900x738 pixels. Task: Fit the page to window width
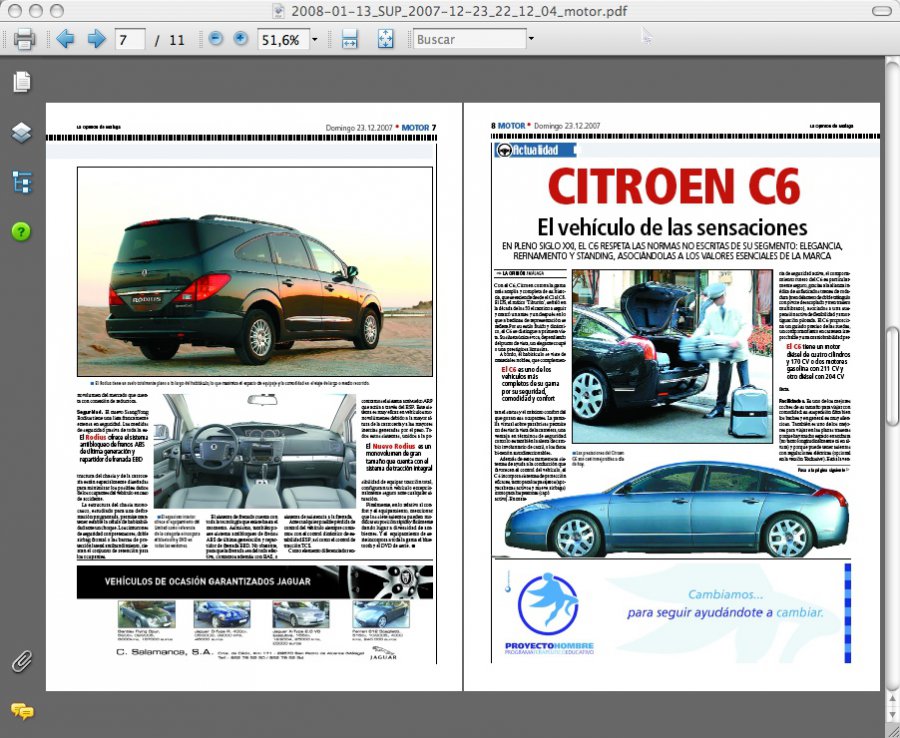click(349, 39)
